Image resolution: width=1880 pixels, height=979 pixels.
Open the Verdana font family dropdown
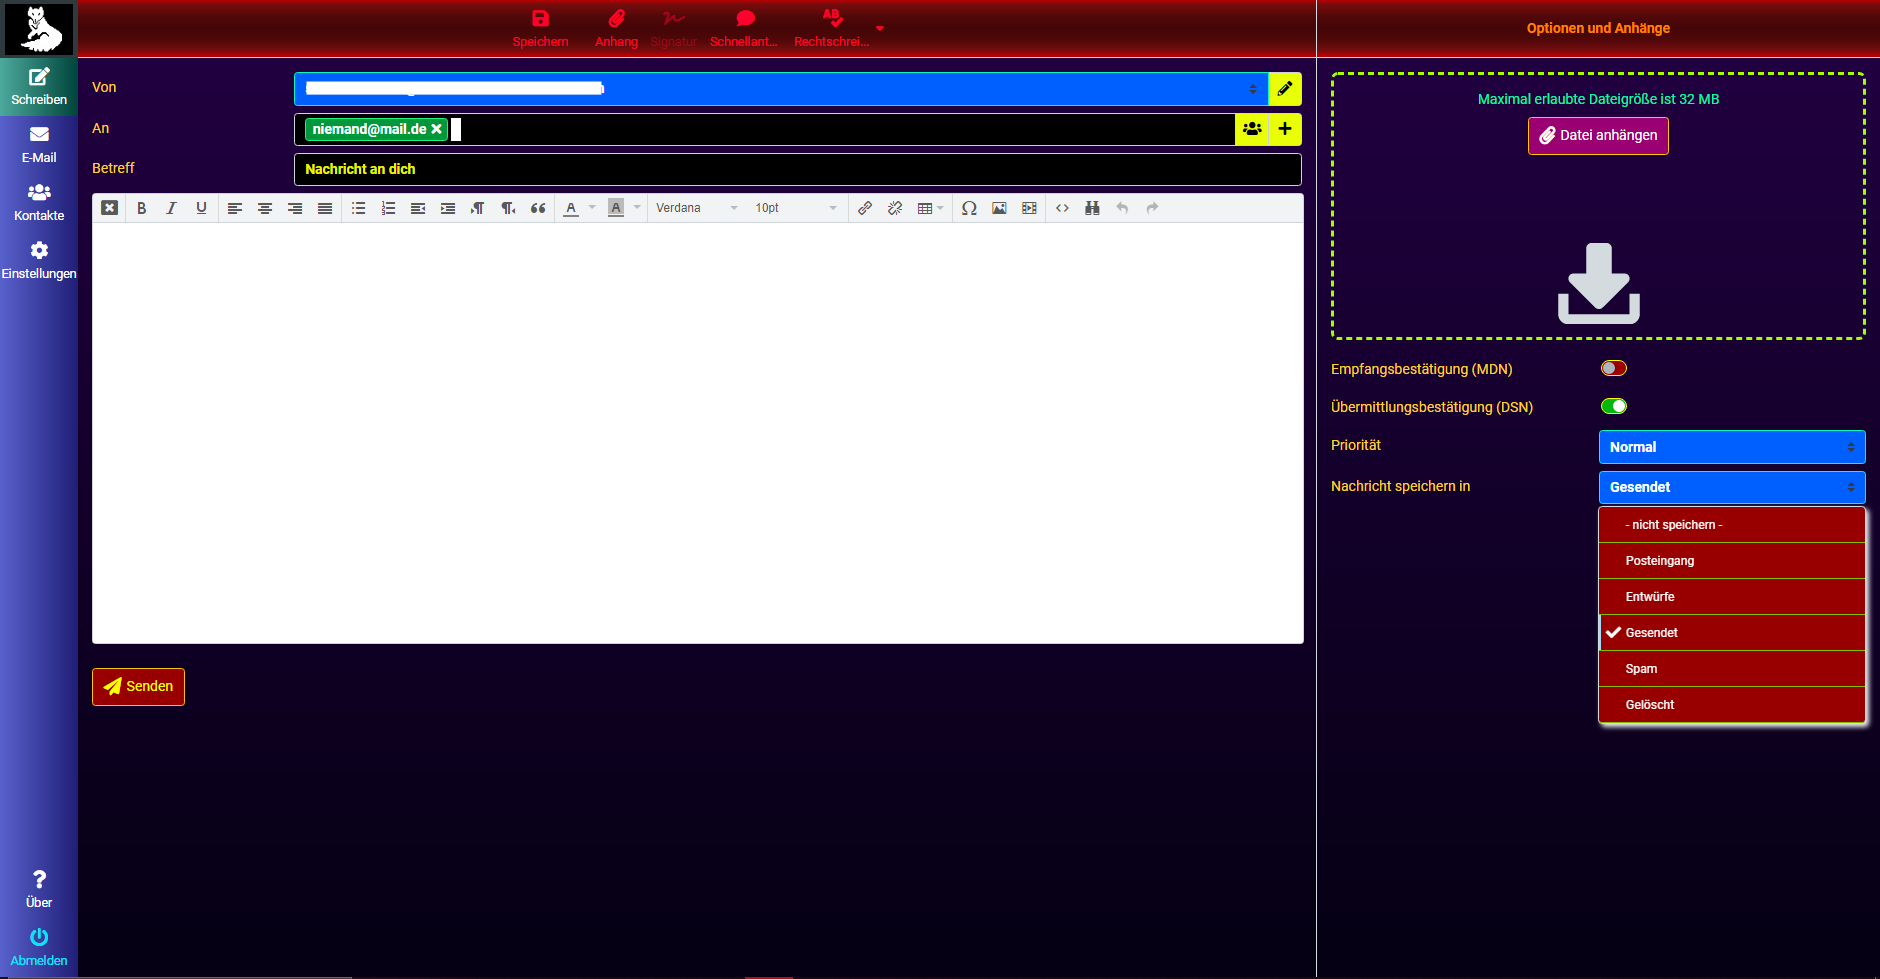[696, 208]
